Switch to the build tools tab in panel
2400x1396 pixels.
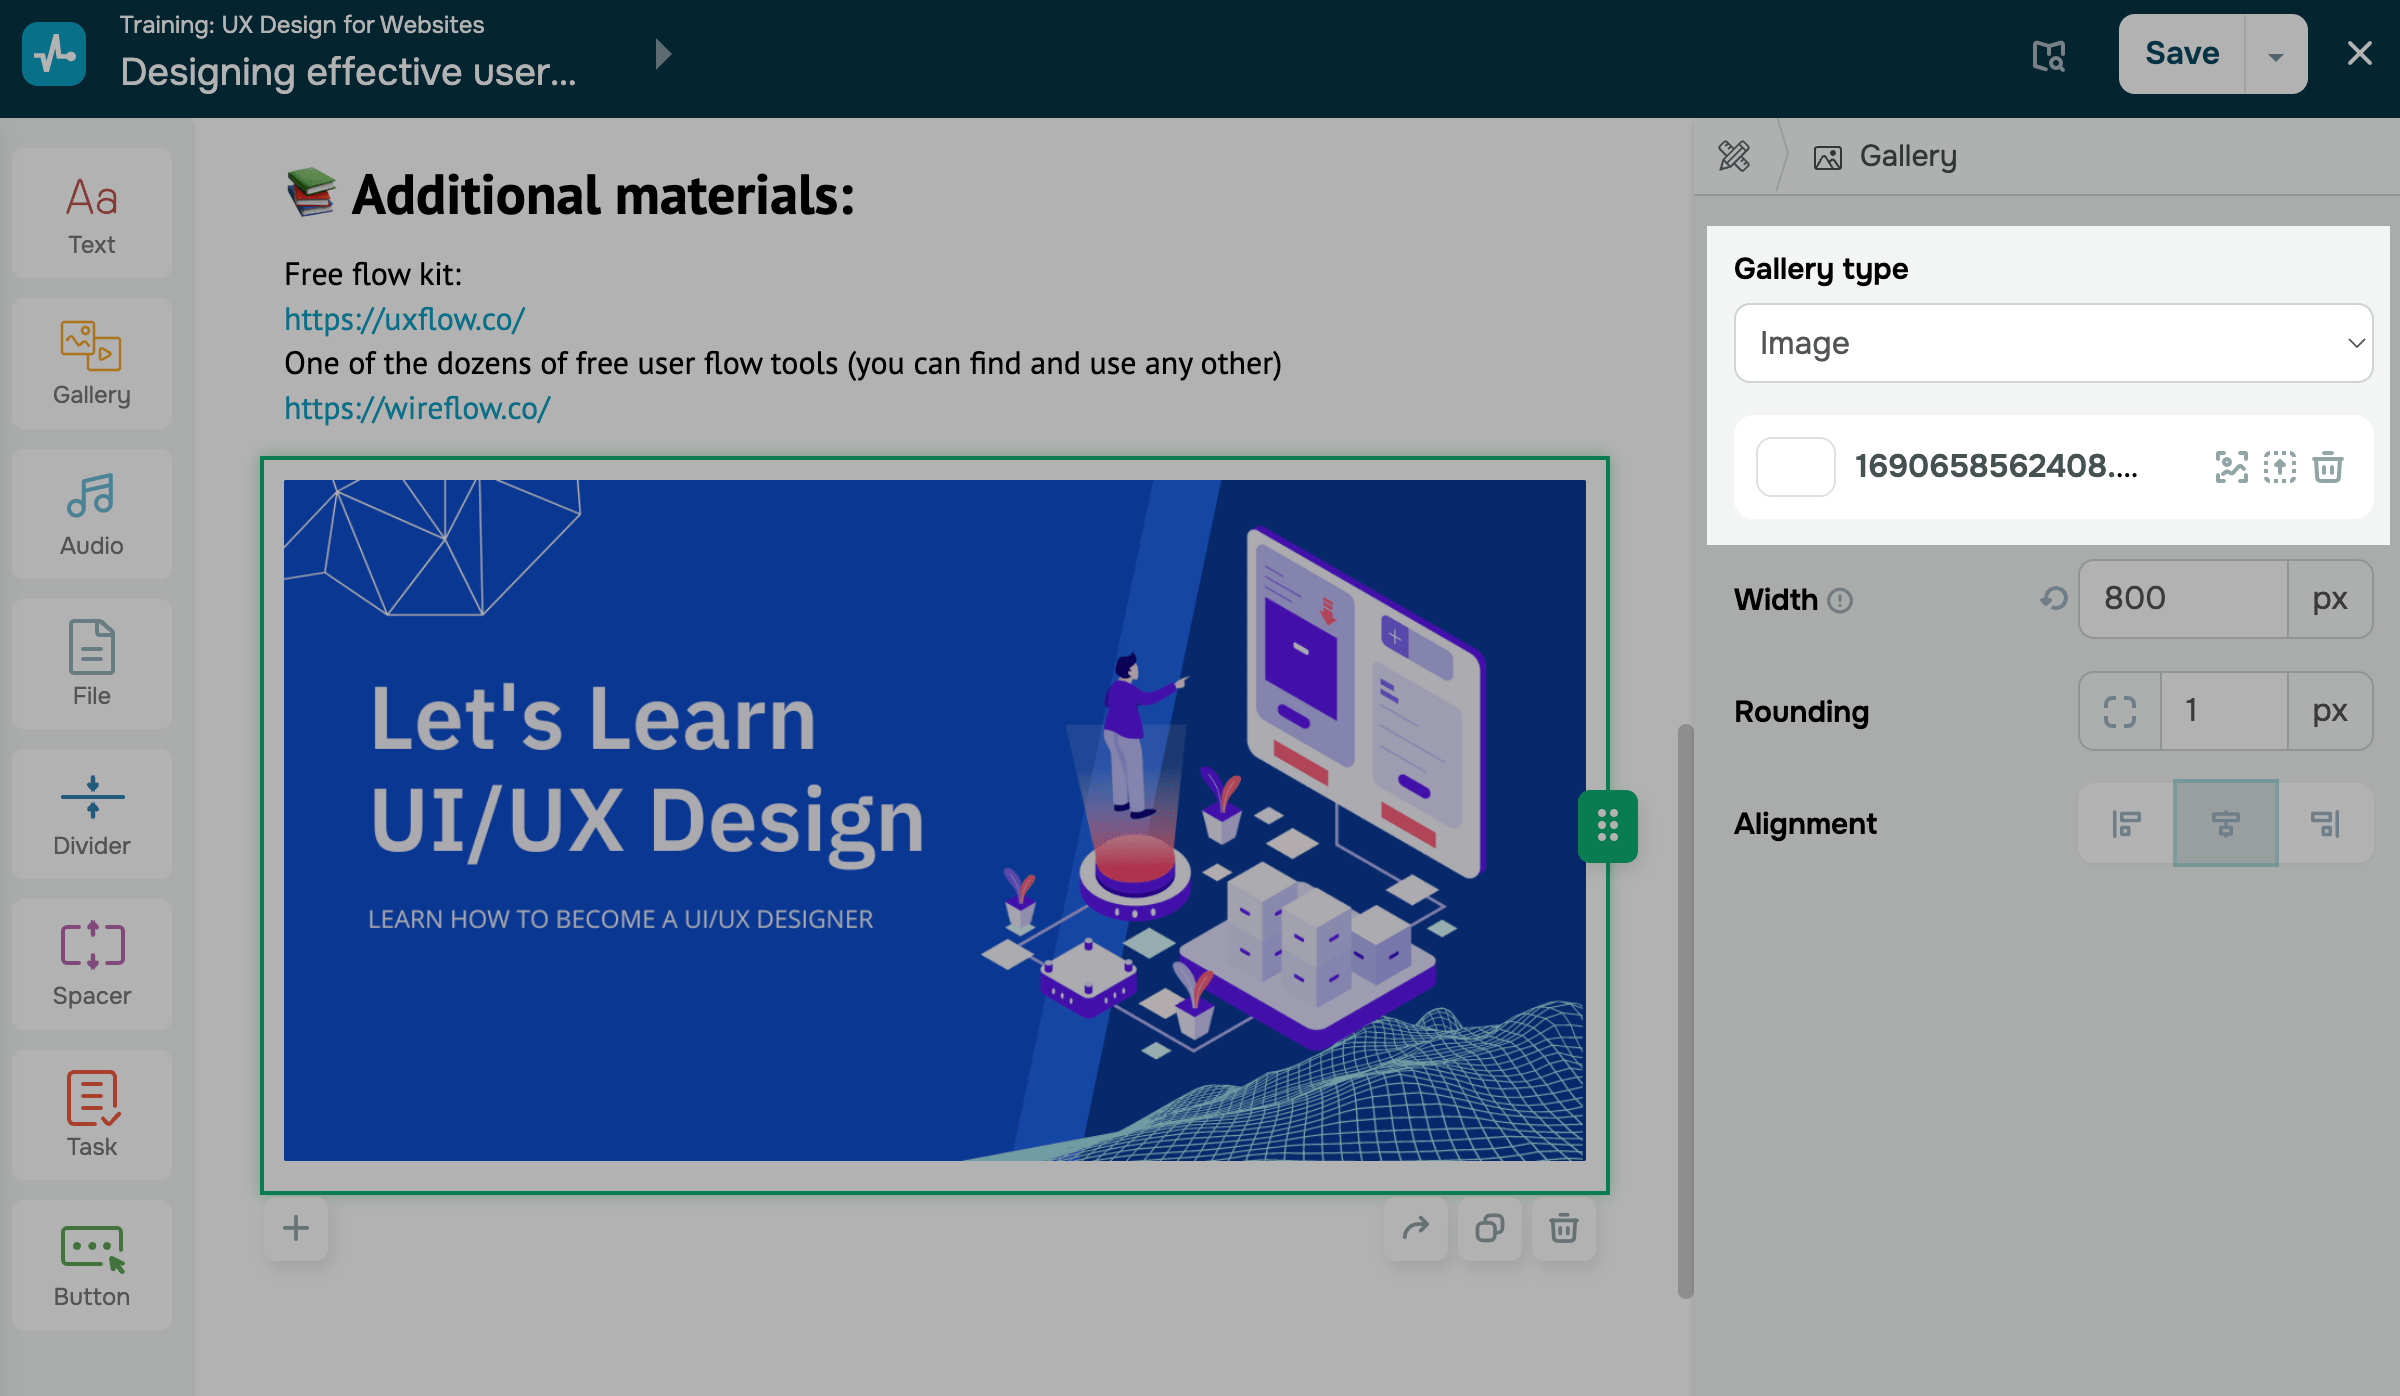click(x=1735, y=156)
